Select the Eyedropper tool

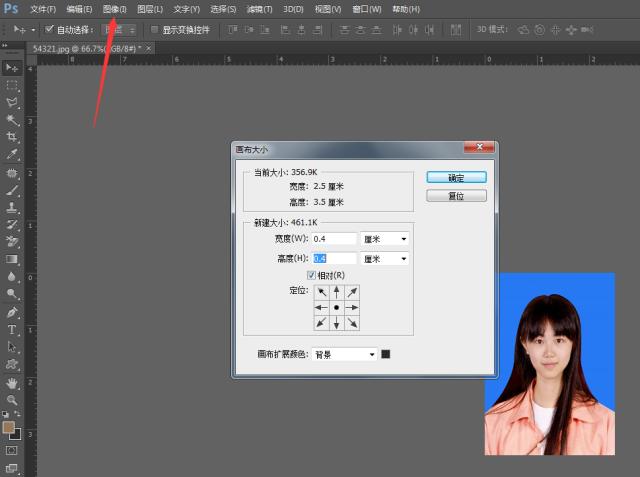point(12,154)
